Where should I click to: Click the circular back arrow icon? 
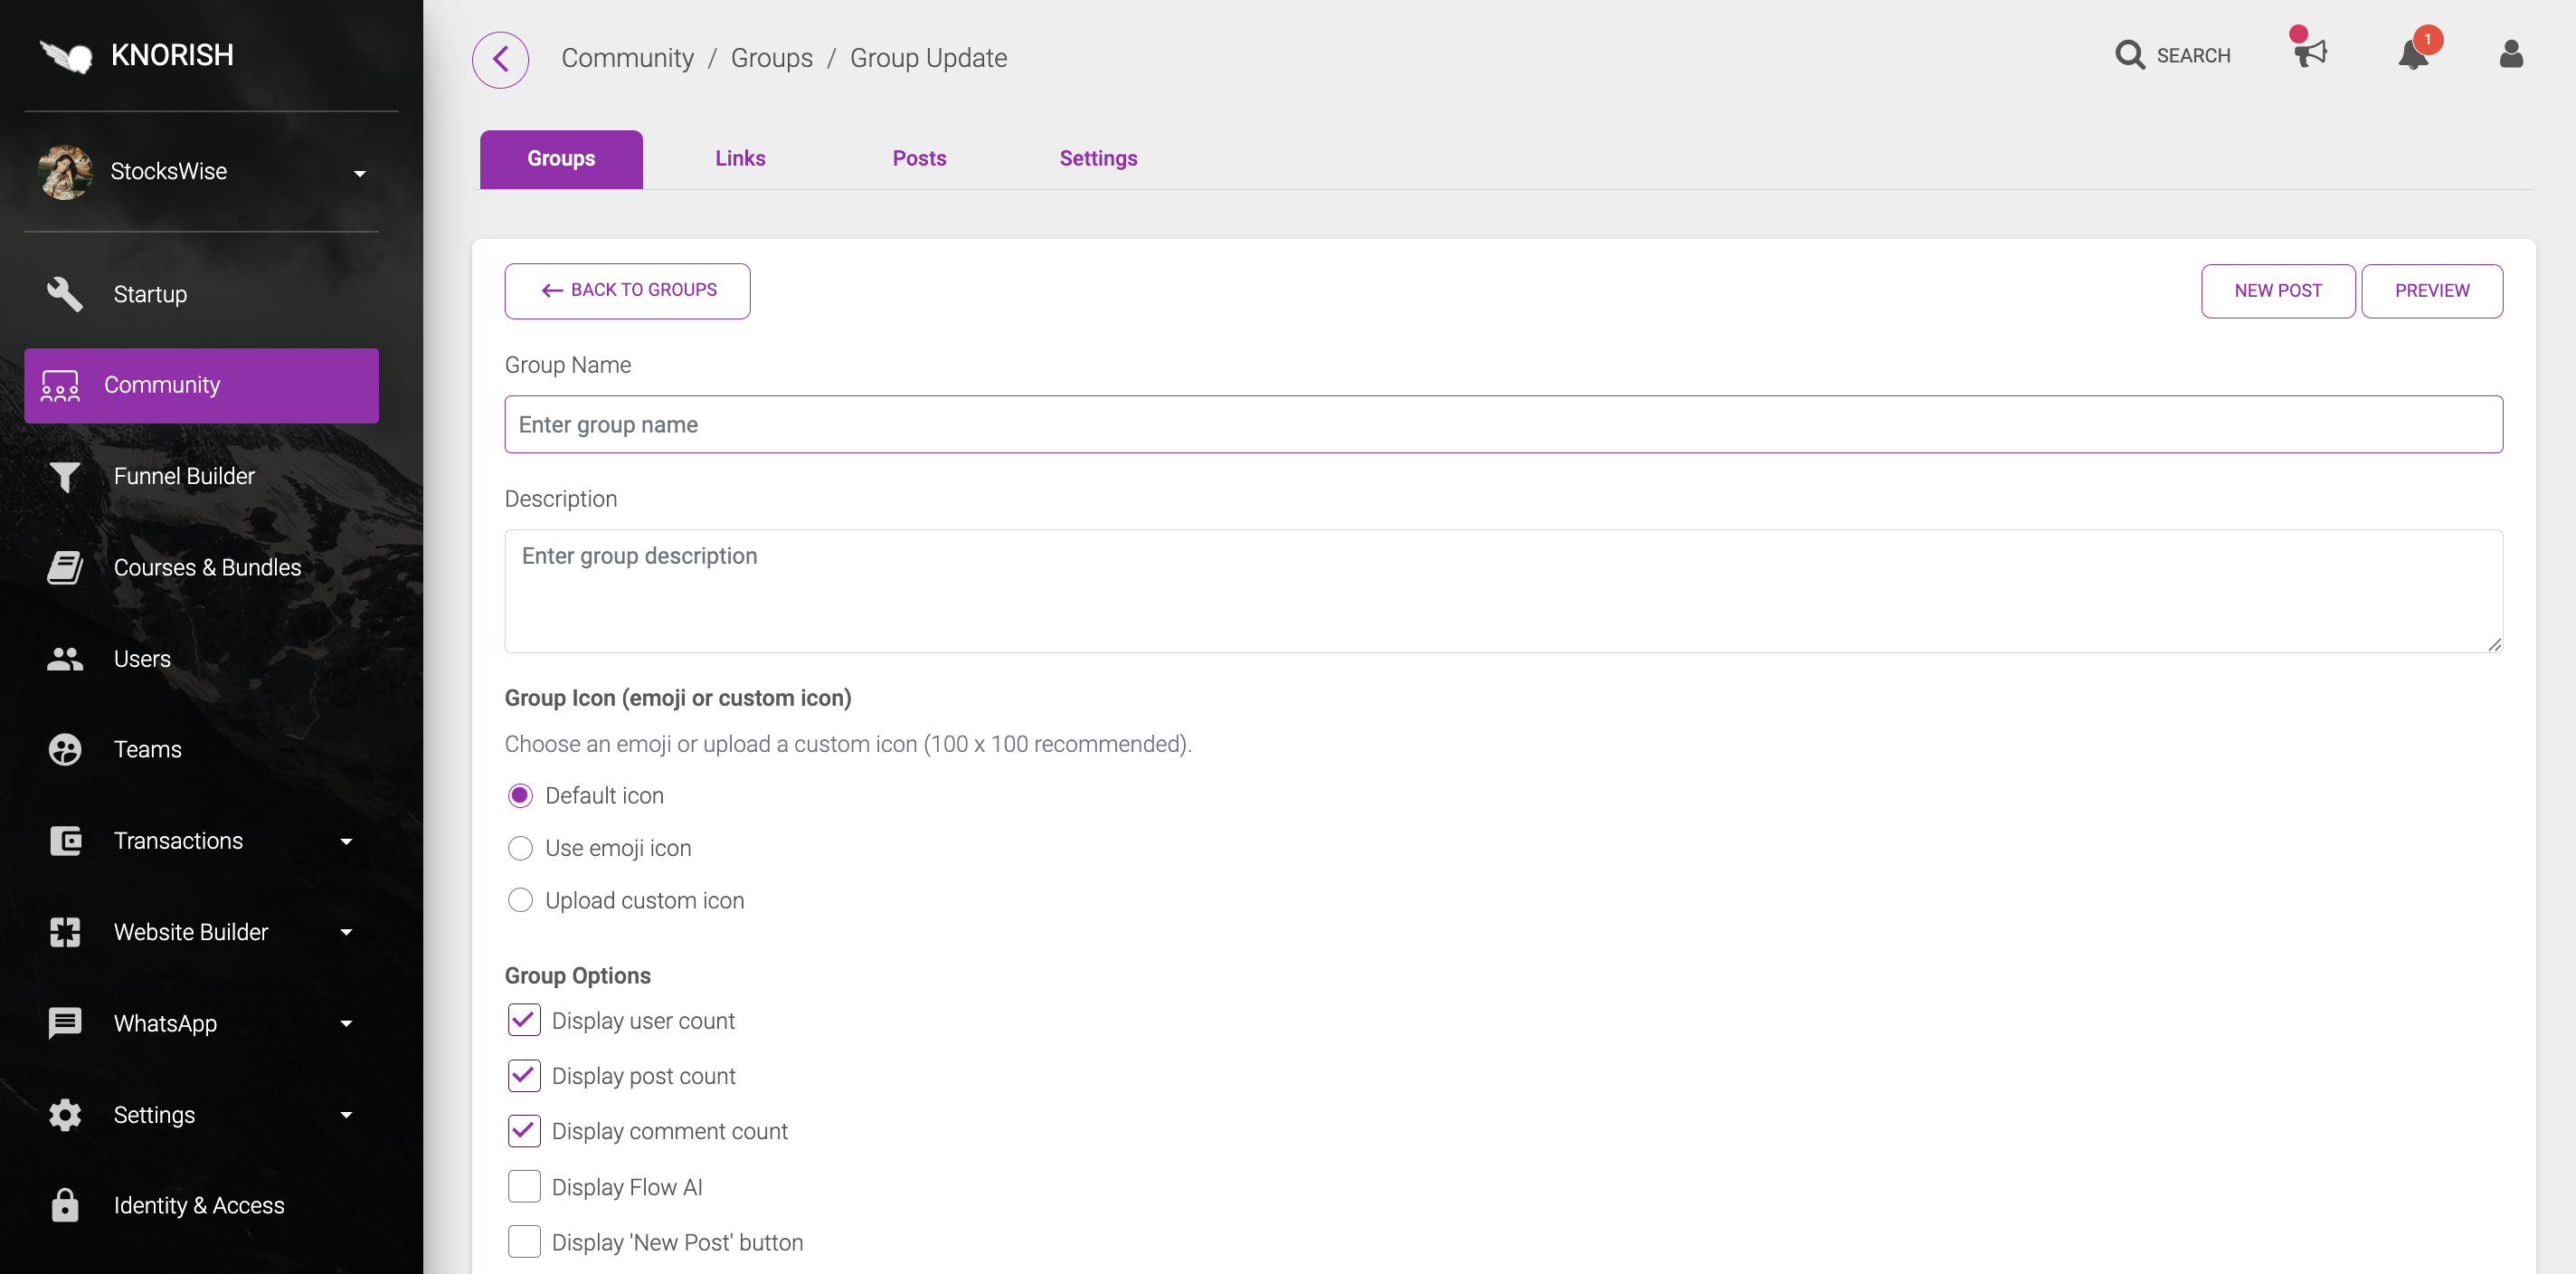(500, 59)
